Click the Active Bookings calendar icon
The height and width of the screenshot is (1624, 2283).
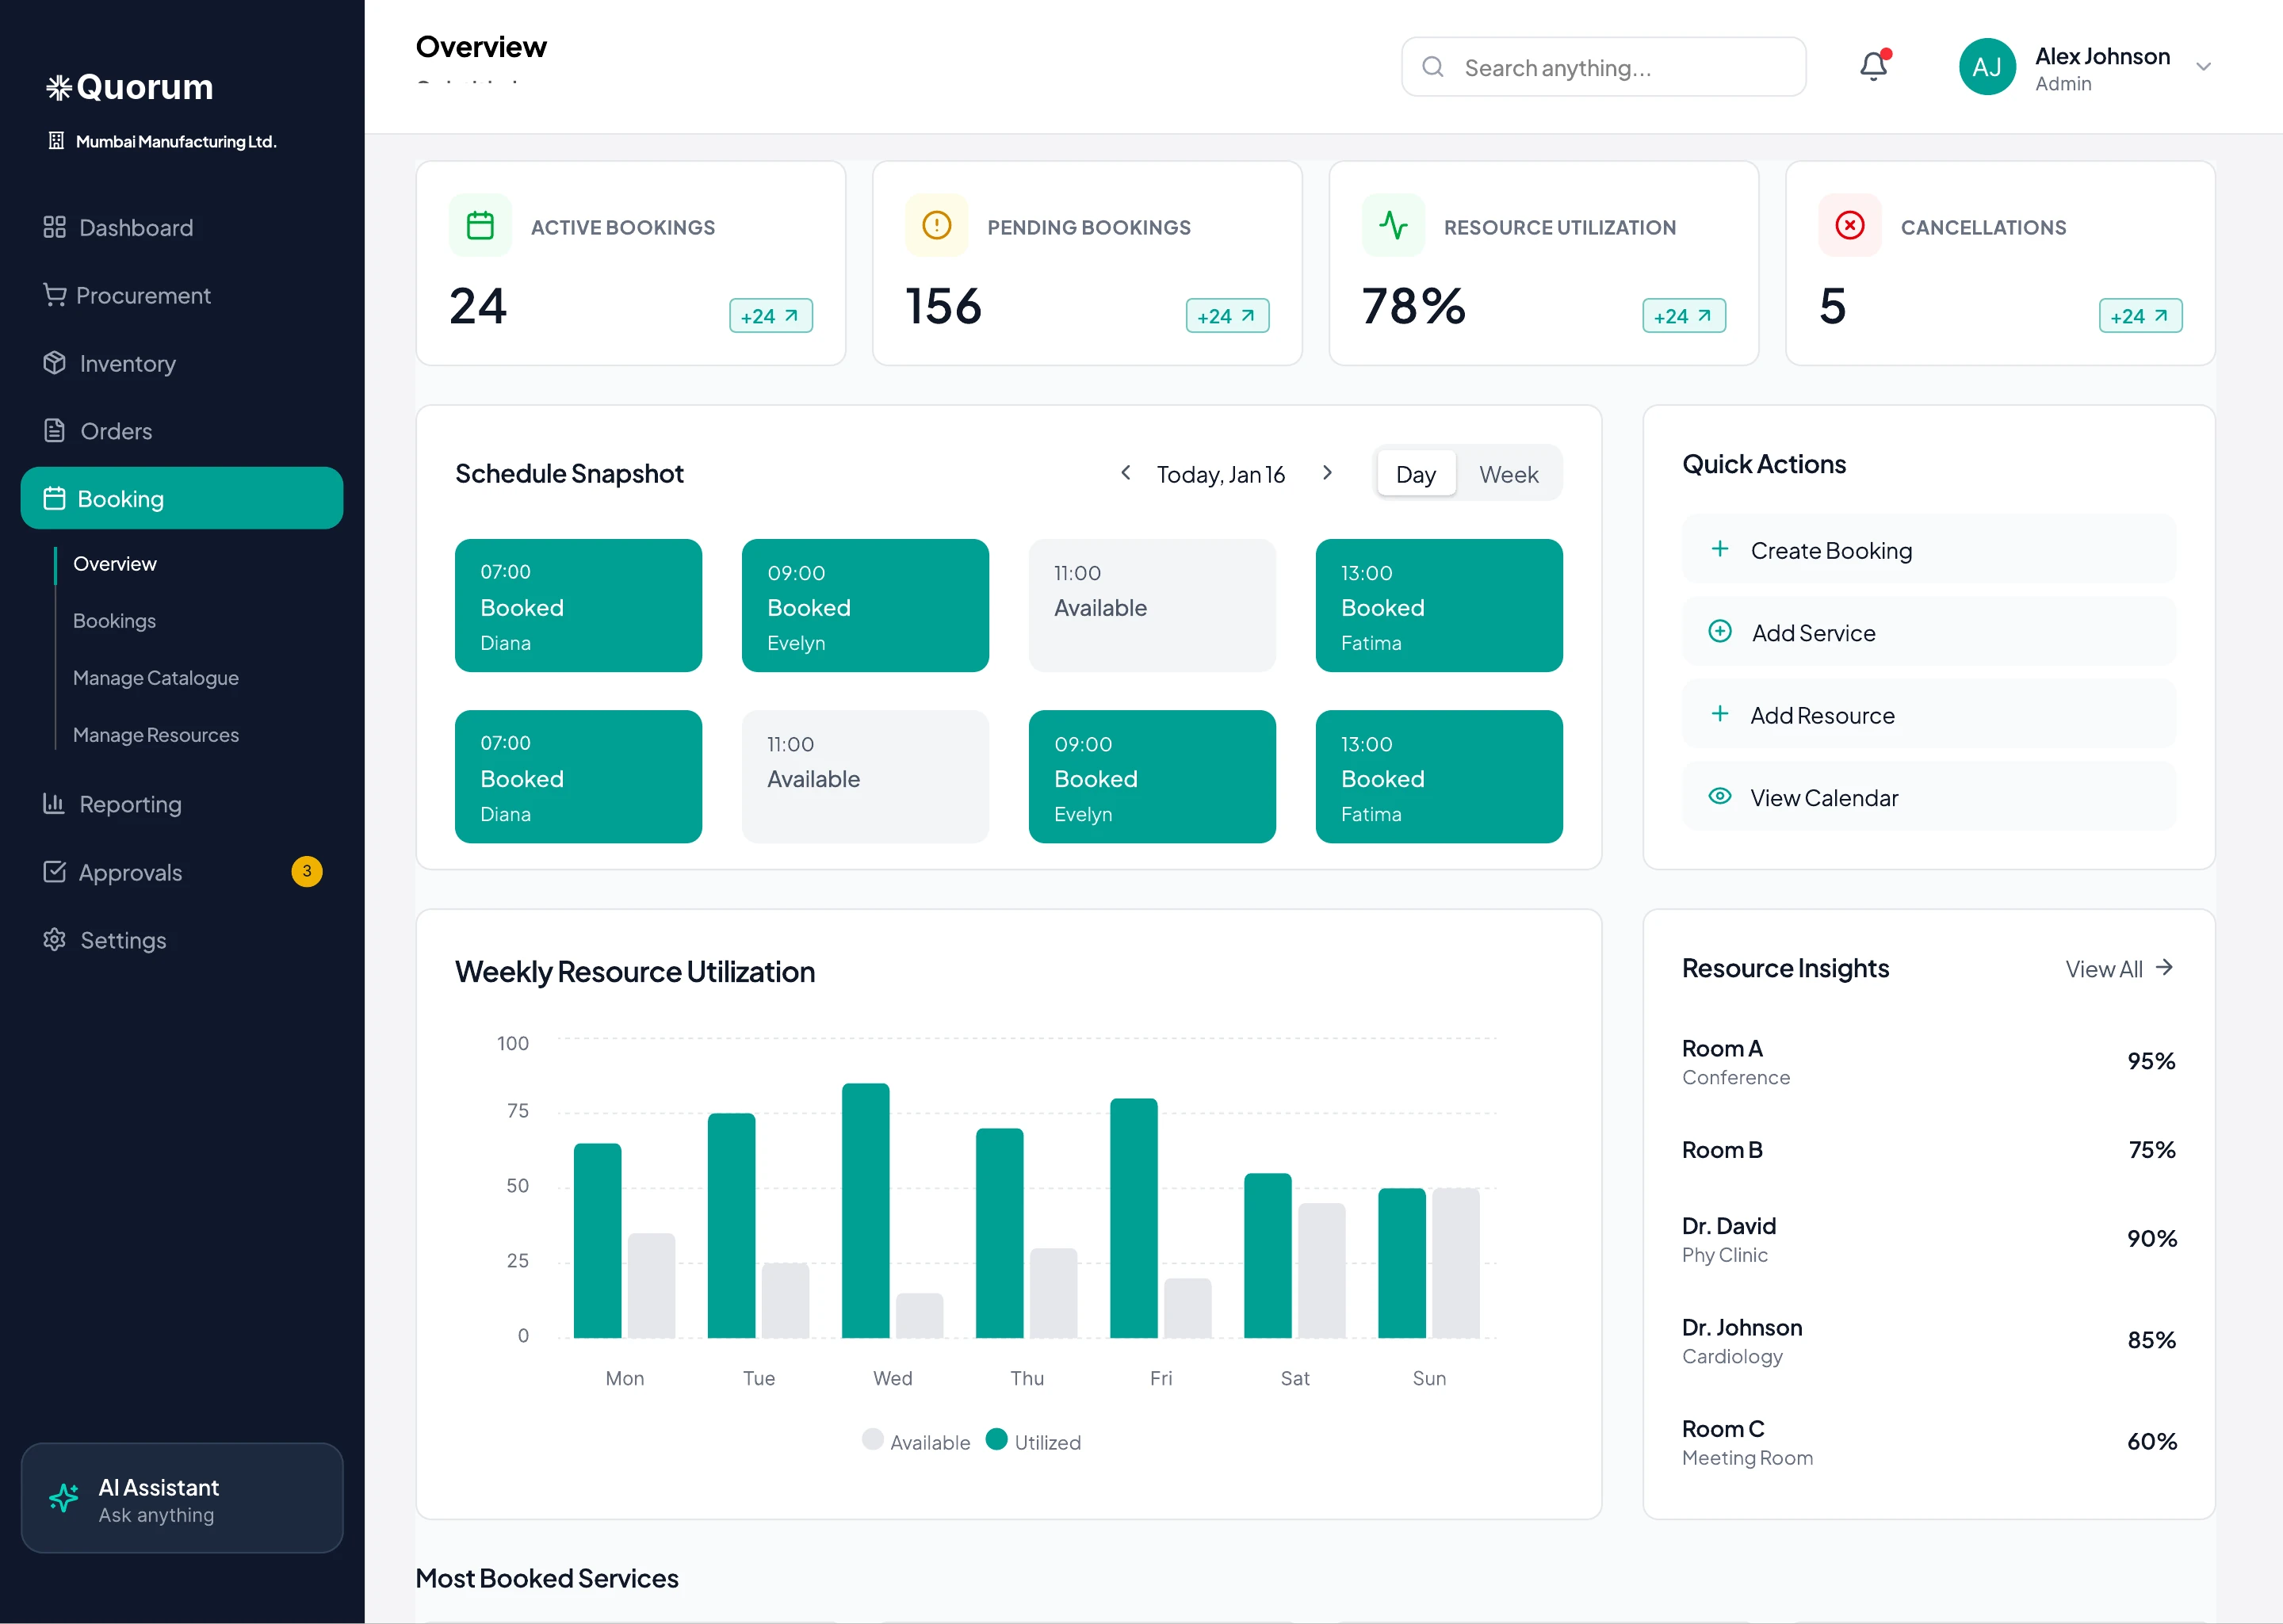tap(480, 226)
